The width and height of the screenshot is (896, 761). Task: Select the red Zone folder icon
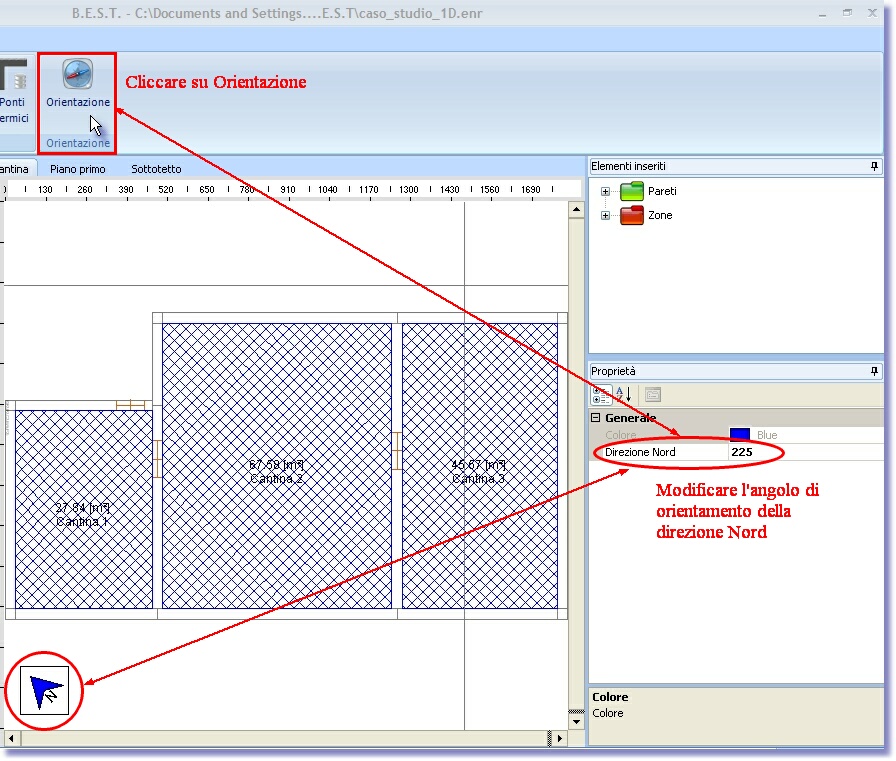632,215
